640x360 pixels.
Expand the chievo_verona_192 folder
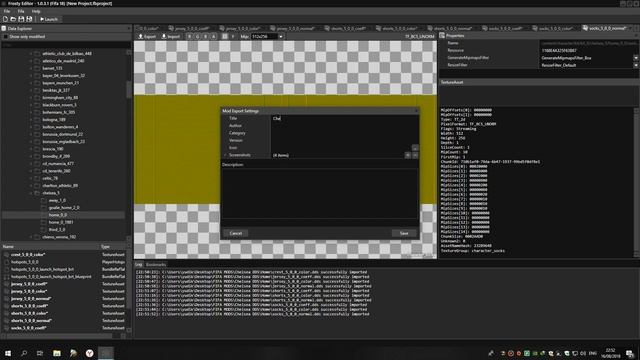click(x=31, y=237)
